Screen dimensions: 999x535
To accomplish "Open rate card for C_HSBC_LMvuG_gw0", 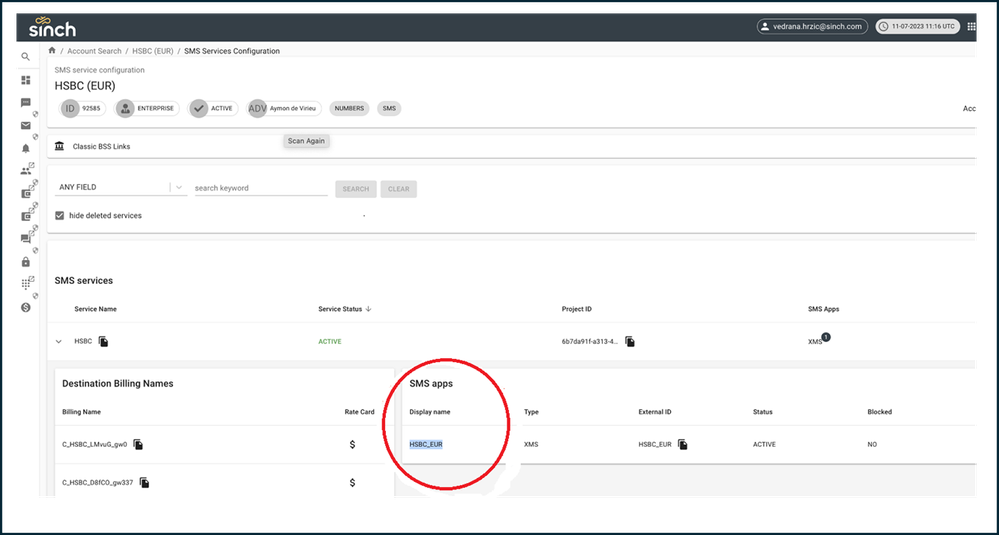I will coord(352,444).
